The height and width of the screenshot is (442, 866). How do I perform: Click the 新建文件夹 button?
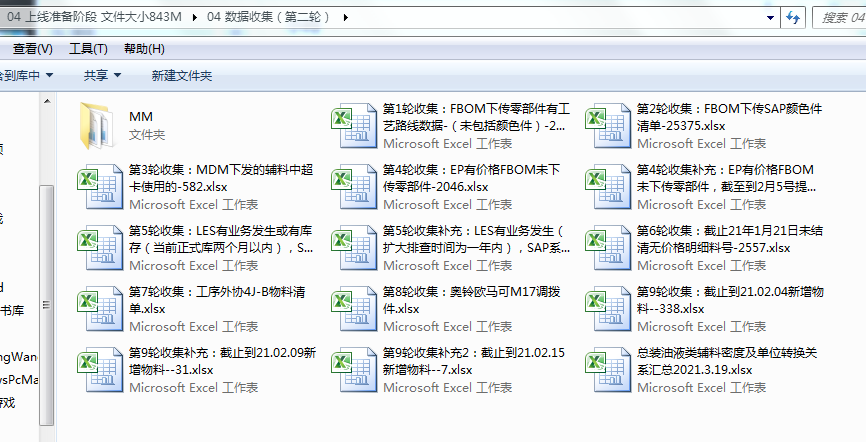[x=181, y=75]
